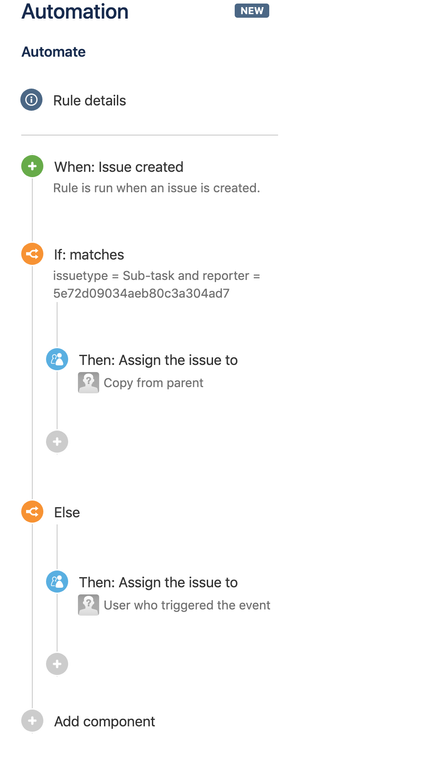Click the Else blue Assign issue icon
The image size is (426, 768).
pyautogui.click(x=57, y=582)
